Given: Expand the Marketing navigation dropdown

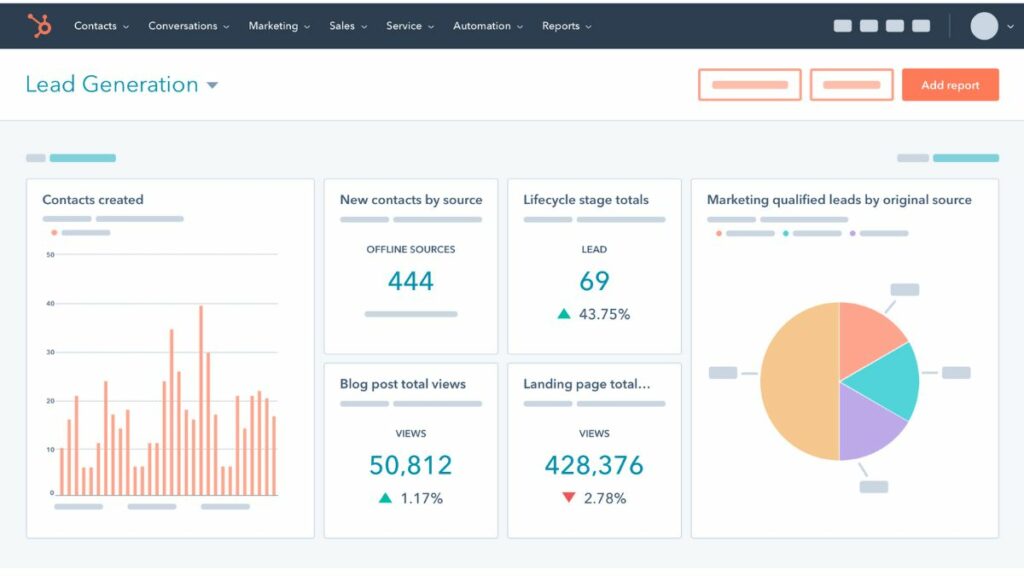Looking at the screenshot, I should pyautogui.click(x=279, y=26).
